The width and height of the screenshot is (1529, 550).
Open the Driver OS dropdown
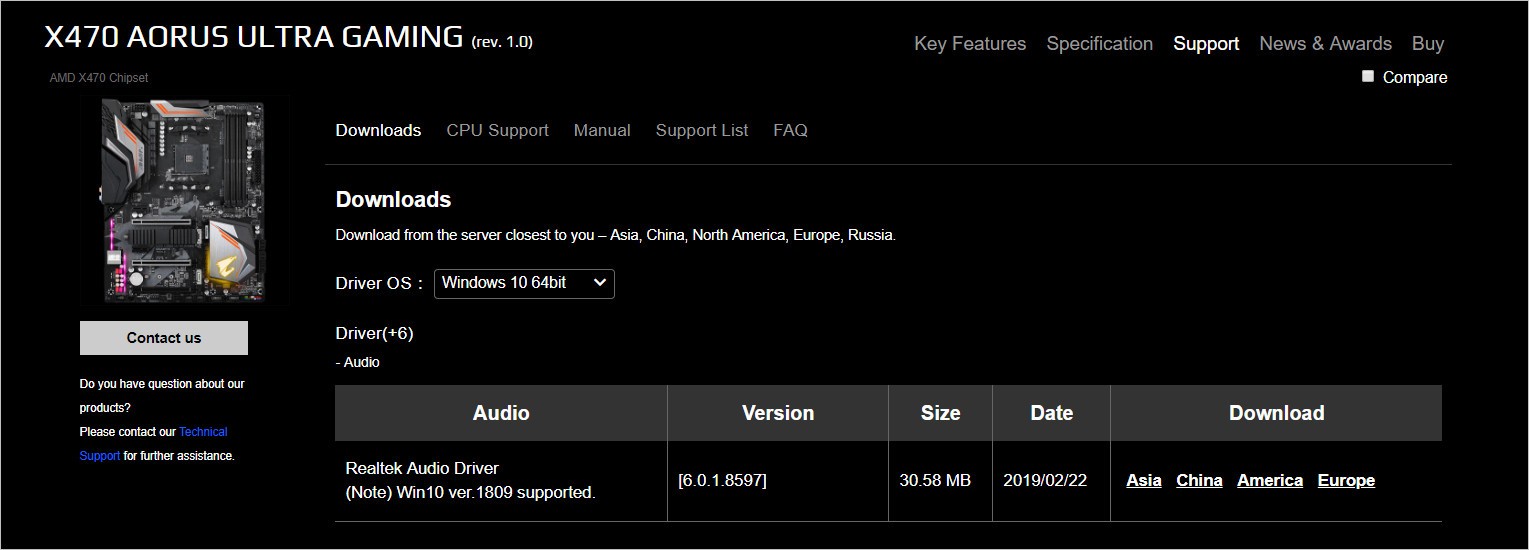524,283
